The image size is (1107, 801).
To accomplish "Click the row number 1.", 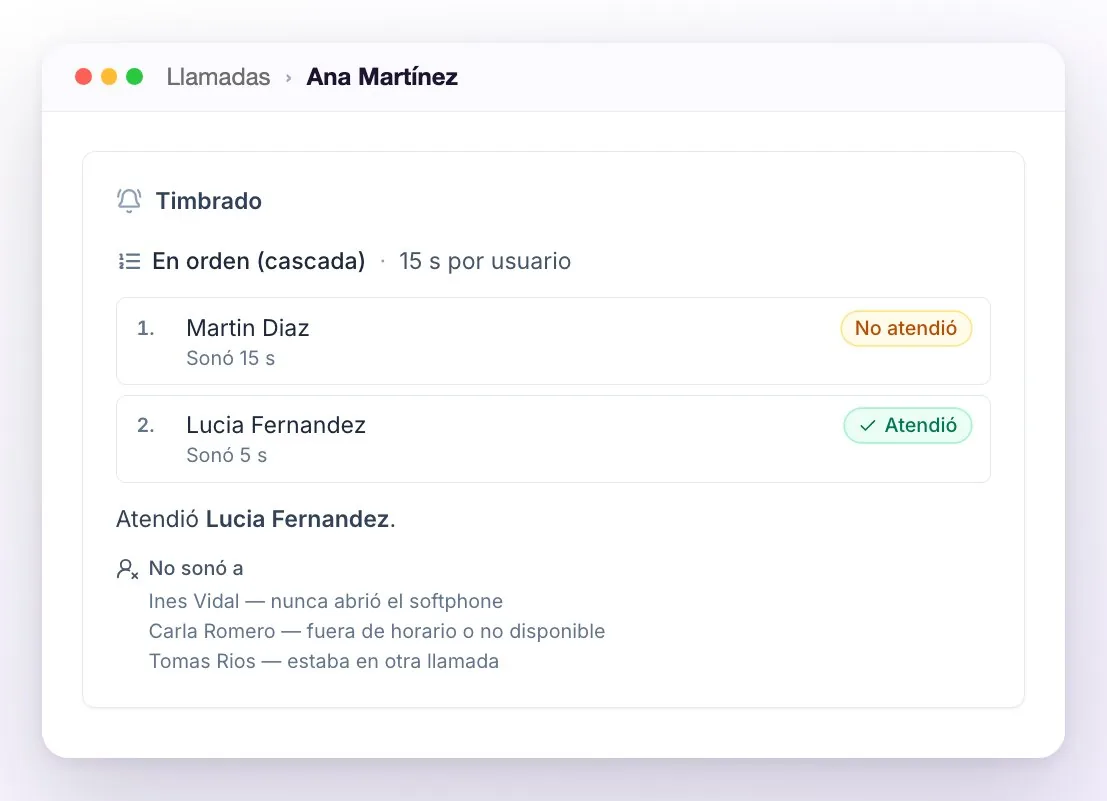I will tap(145, 328).
